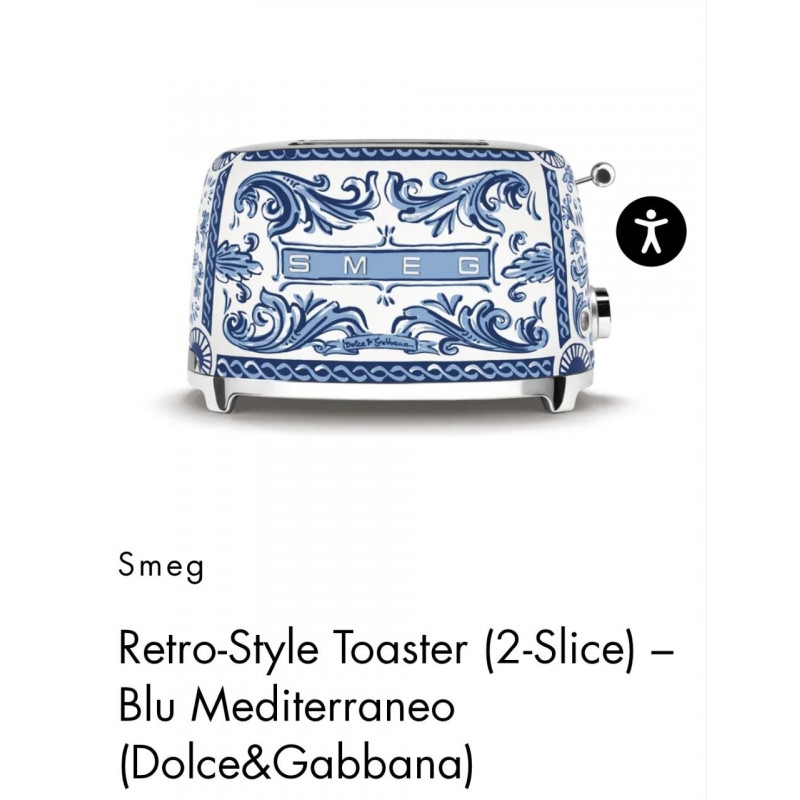
Task: Click the toaster's left chrome foot
Action: tap(216, 393)
